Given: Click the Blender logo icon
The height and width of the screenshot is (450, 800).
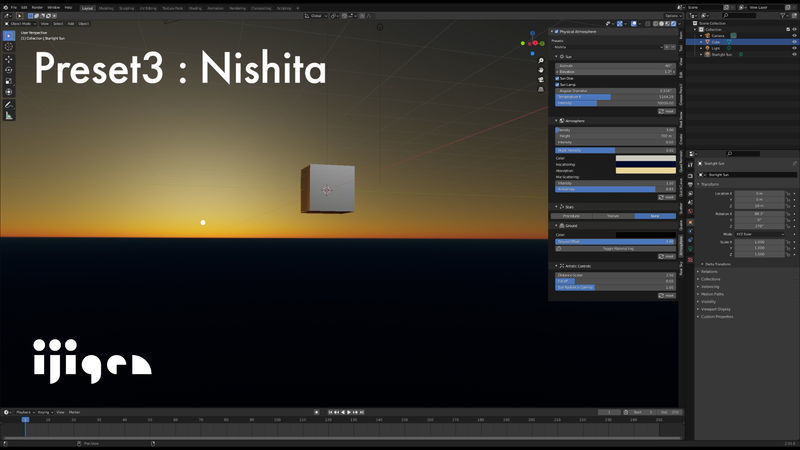Looking at the screenshot, I should click(6, 8).
